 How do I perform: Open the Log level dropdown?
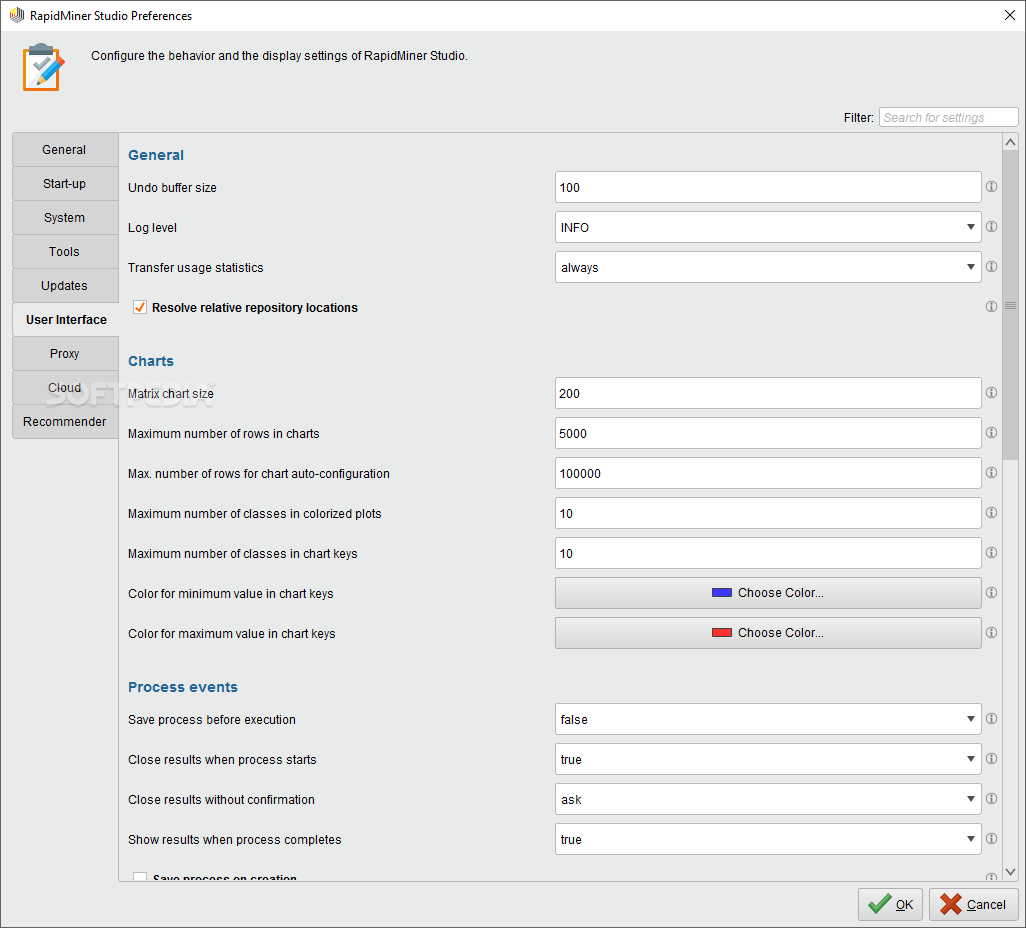[768, 227]
